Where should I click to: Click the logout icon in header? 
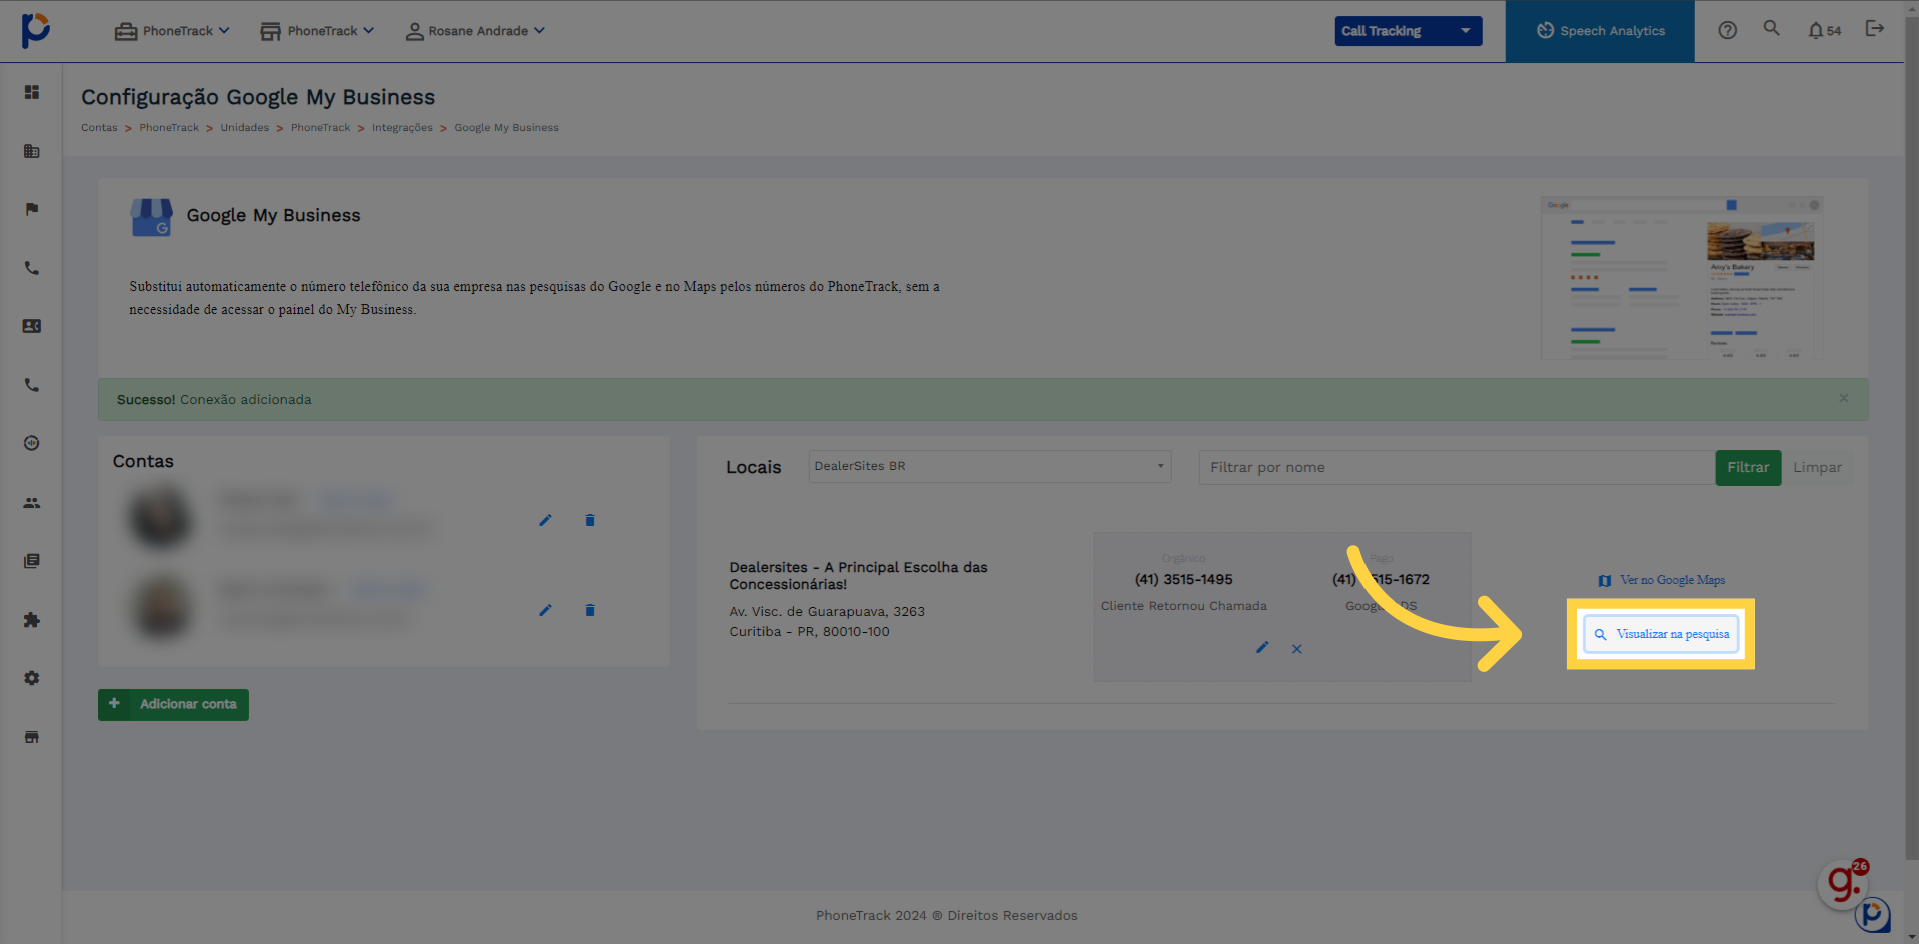[x=1875, y=28]
